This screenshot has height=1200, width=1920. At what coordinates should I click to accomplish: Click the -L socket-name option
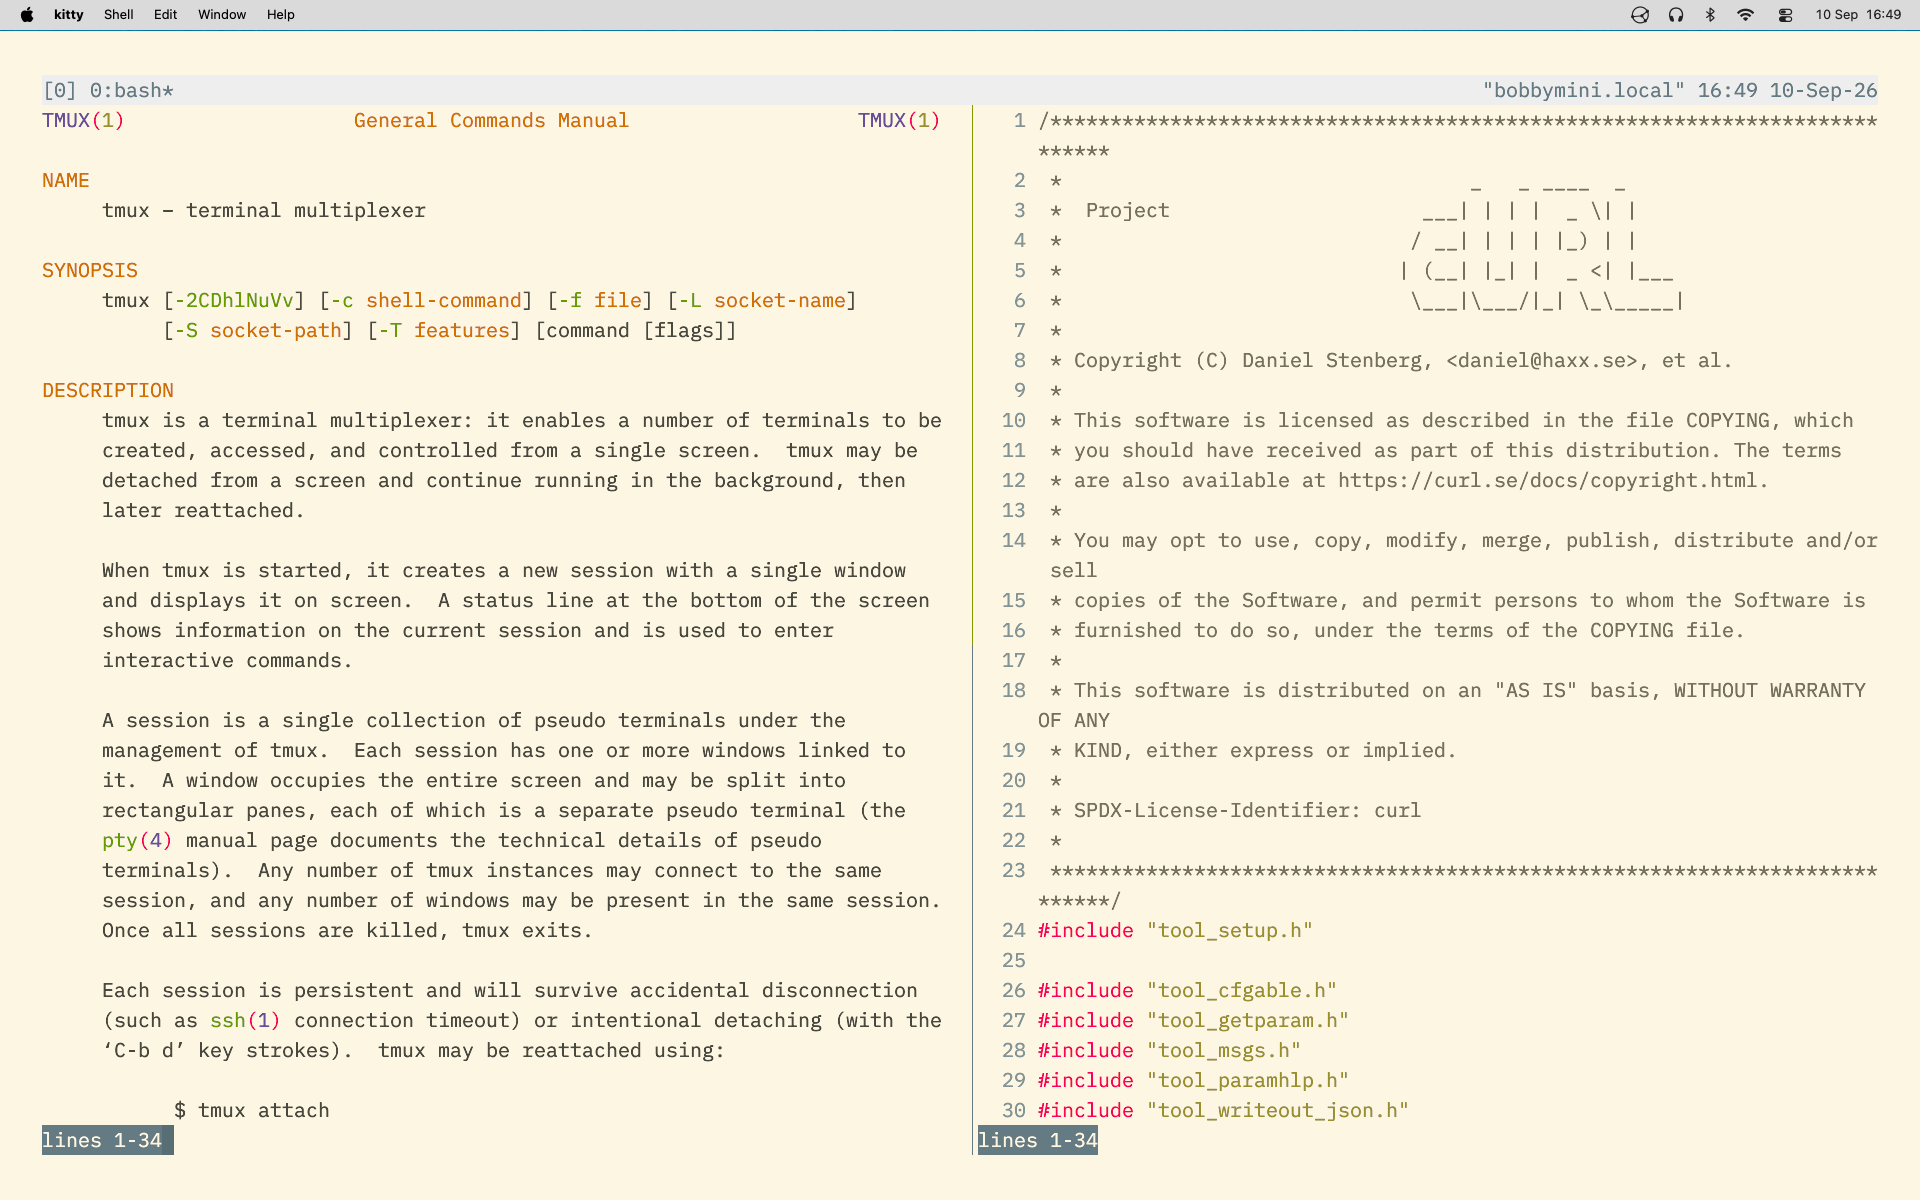(762, 301)
